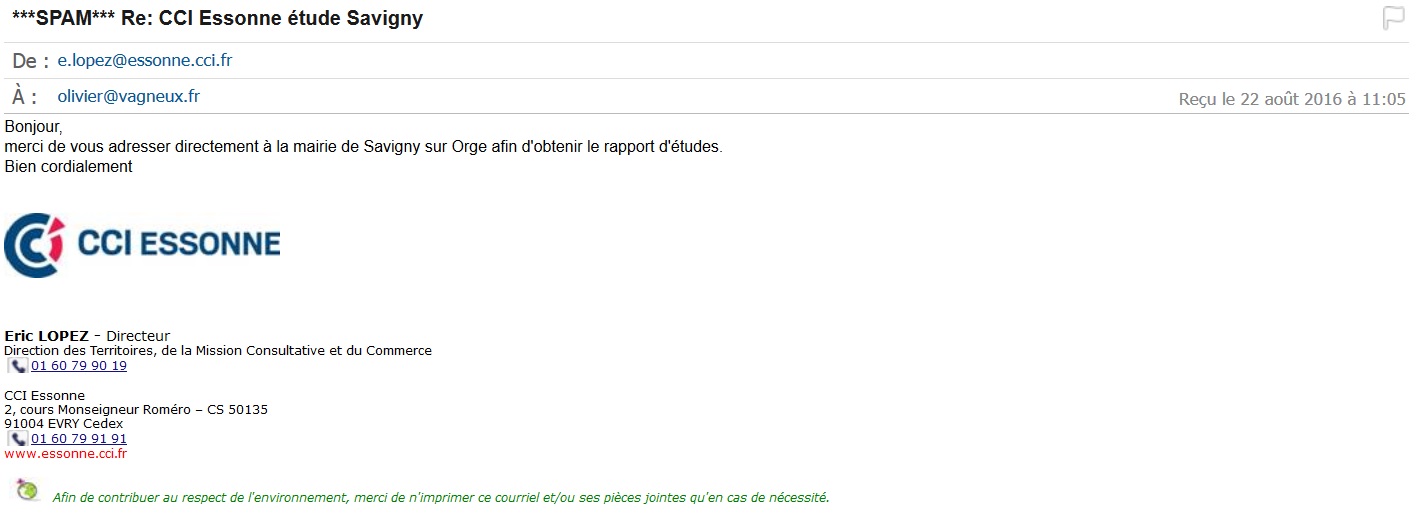Click the email subject line with the SPAM tag
The width and height of the screenshot is (1416, 516).
[x=217, y=19]
